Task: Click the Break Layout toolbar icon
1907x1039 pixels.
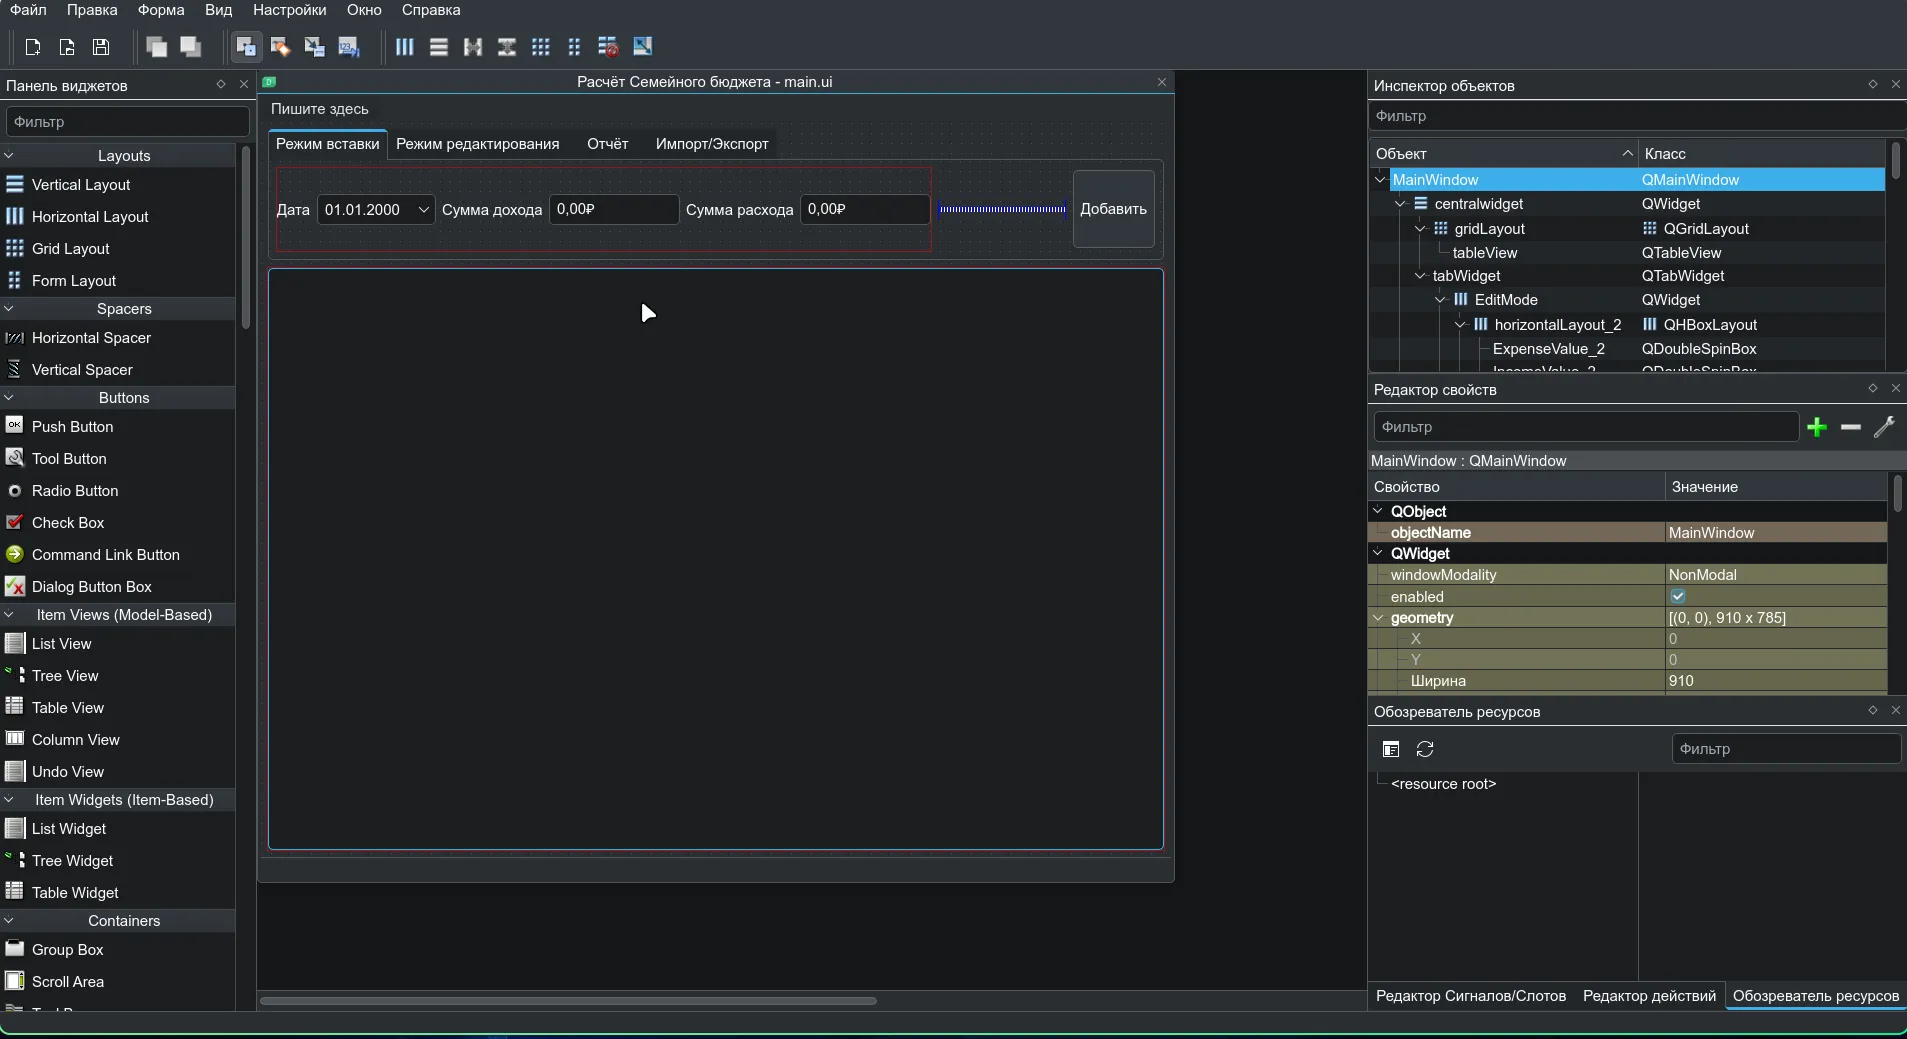Action: click(608, 47)
